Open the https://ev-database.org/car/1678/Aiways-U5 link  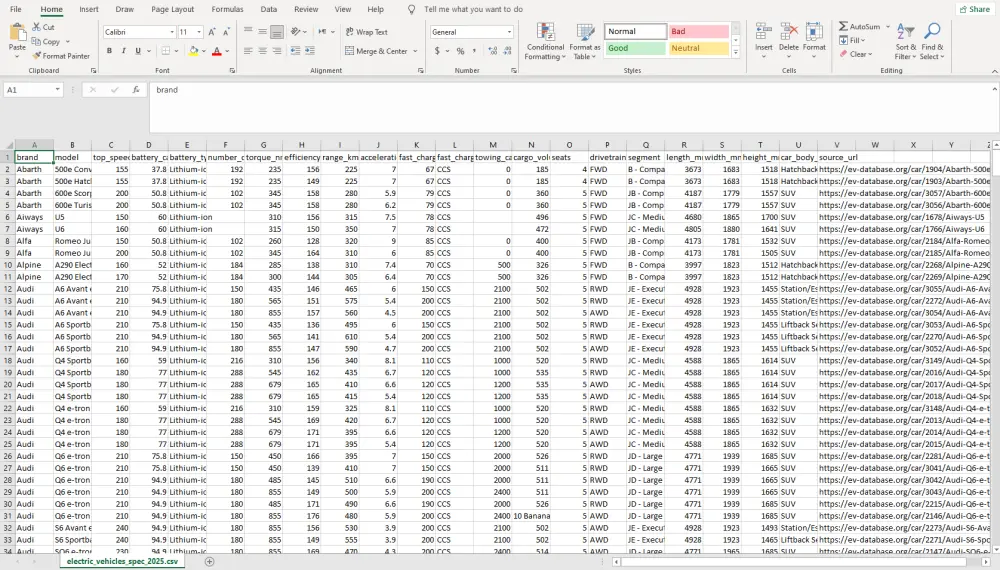click(x=902, y=217)
